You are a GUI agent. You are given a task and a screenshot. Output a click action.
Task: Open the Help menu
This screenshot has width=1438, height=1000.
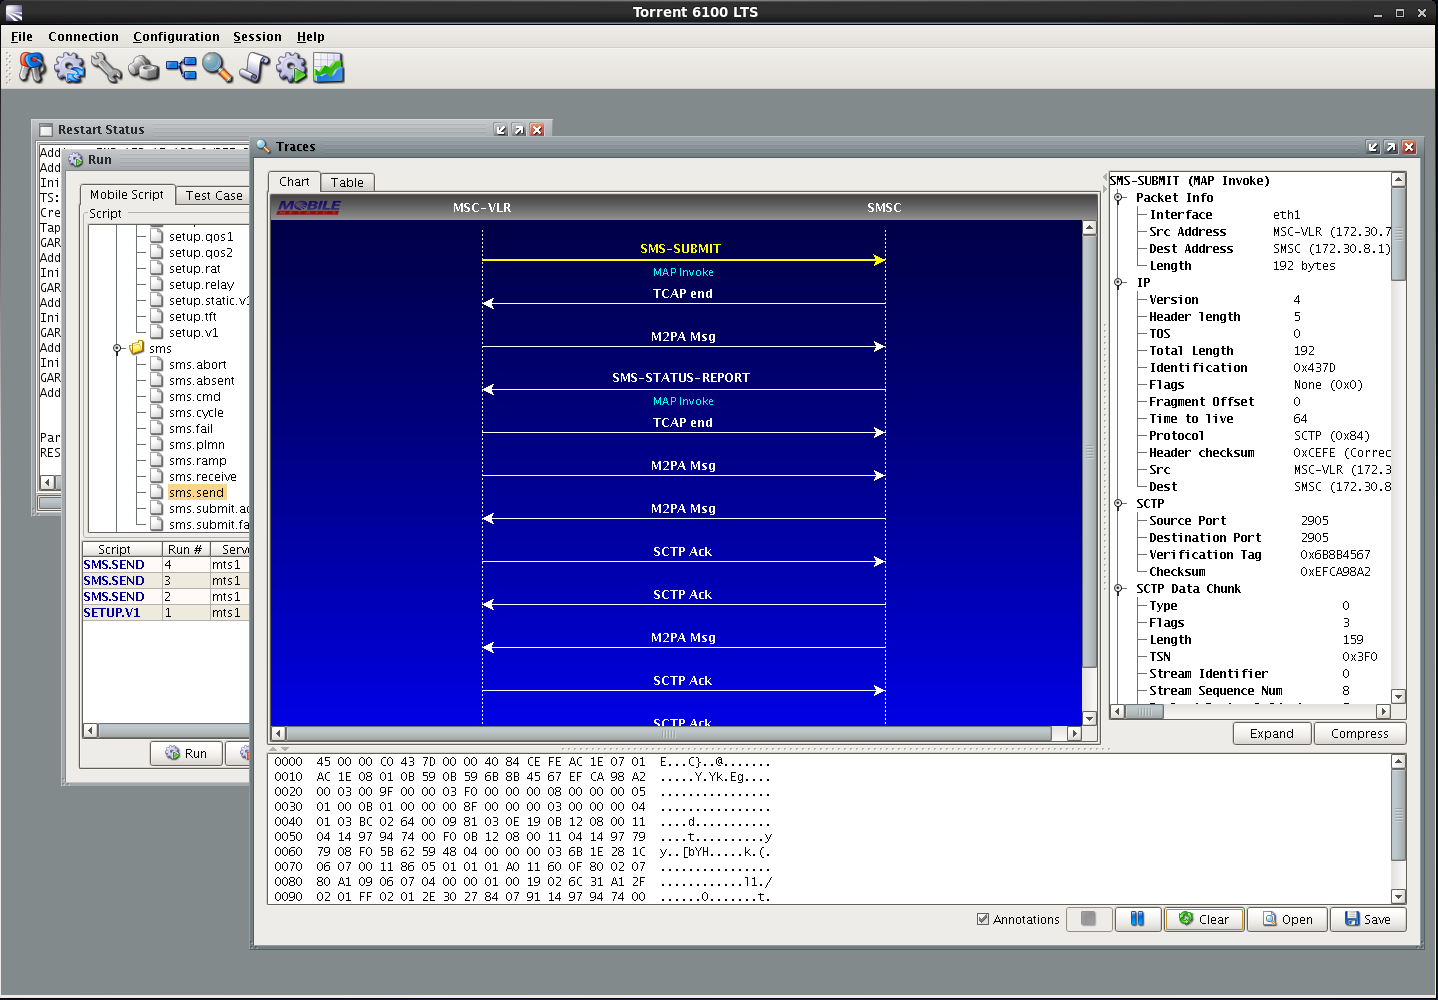310,37
